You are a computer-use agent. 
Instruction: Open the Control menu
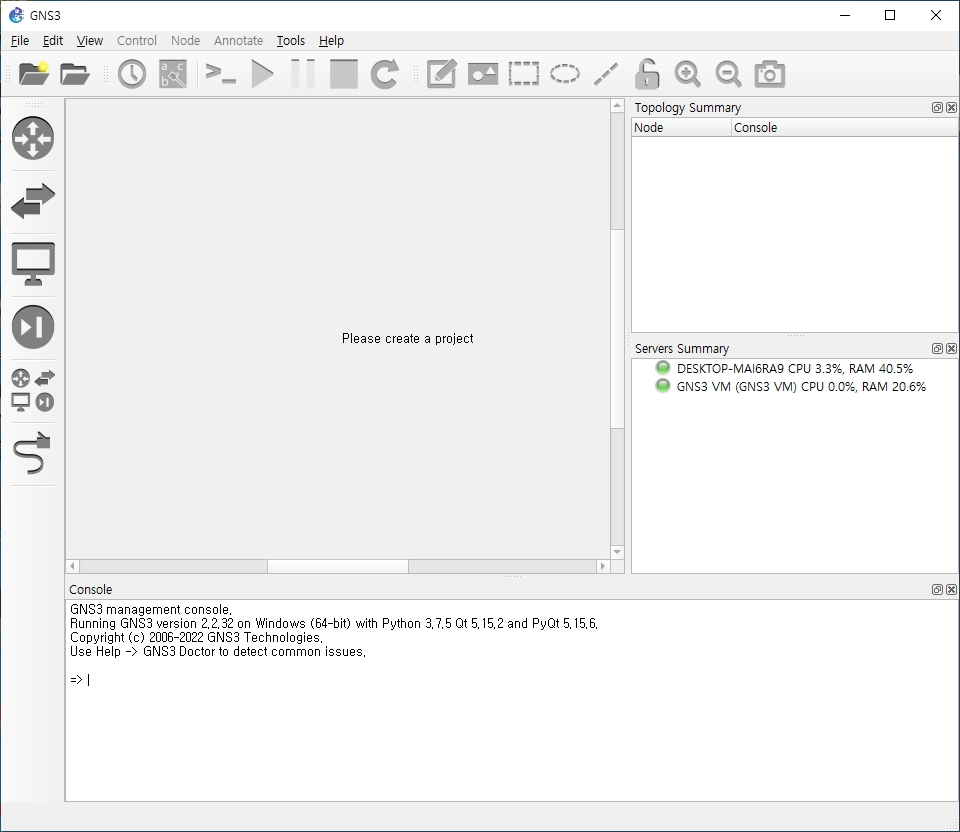(x=137, y=40)
